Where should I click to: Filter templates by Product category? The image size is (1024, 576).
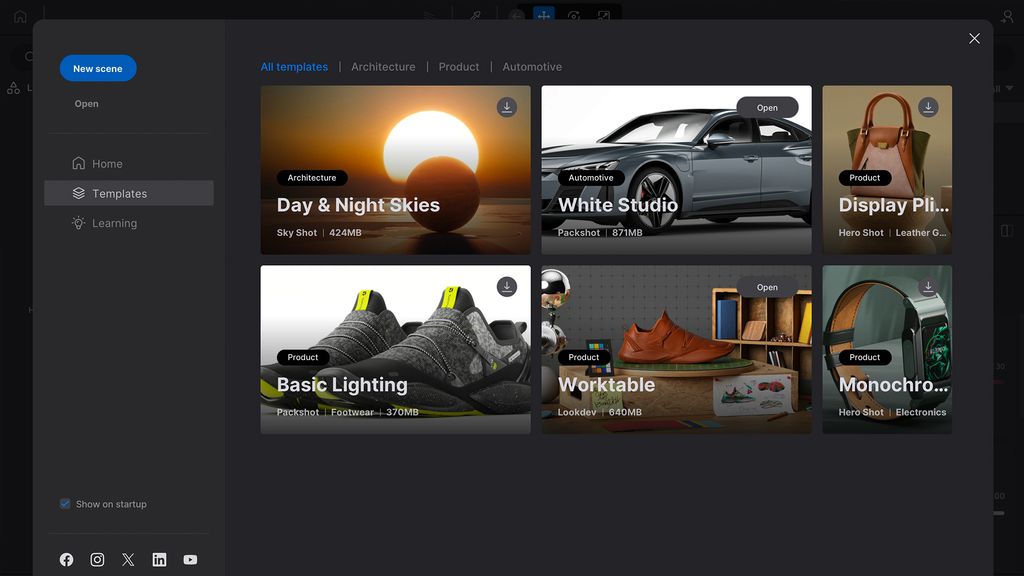pos(459,66)
